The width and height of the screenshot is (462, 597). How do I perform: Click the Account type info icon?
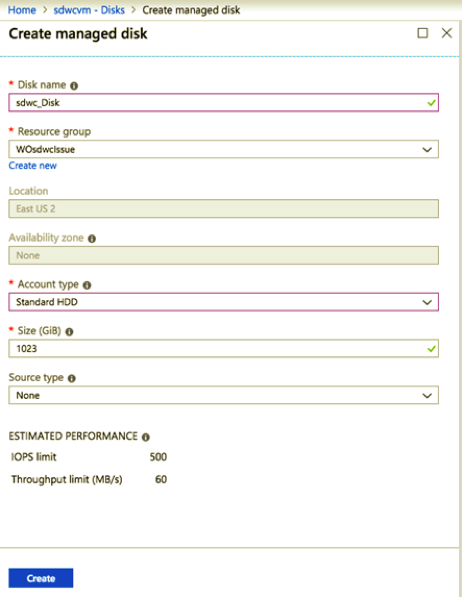87,285
